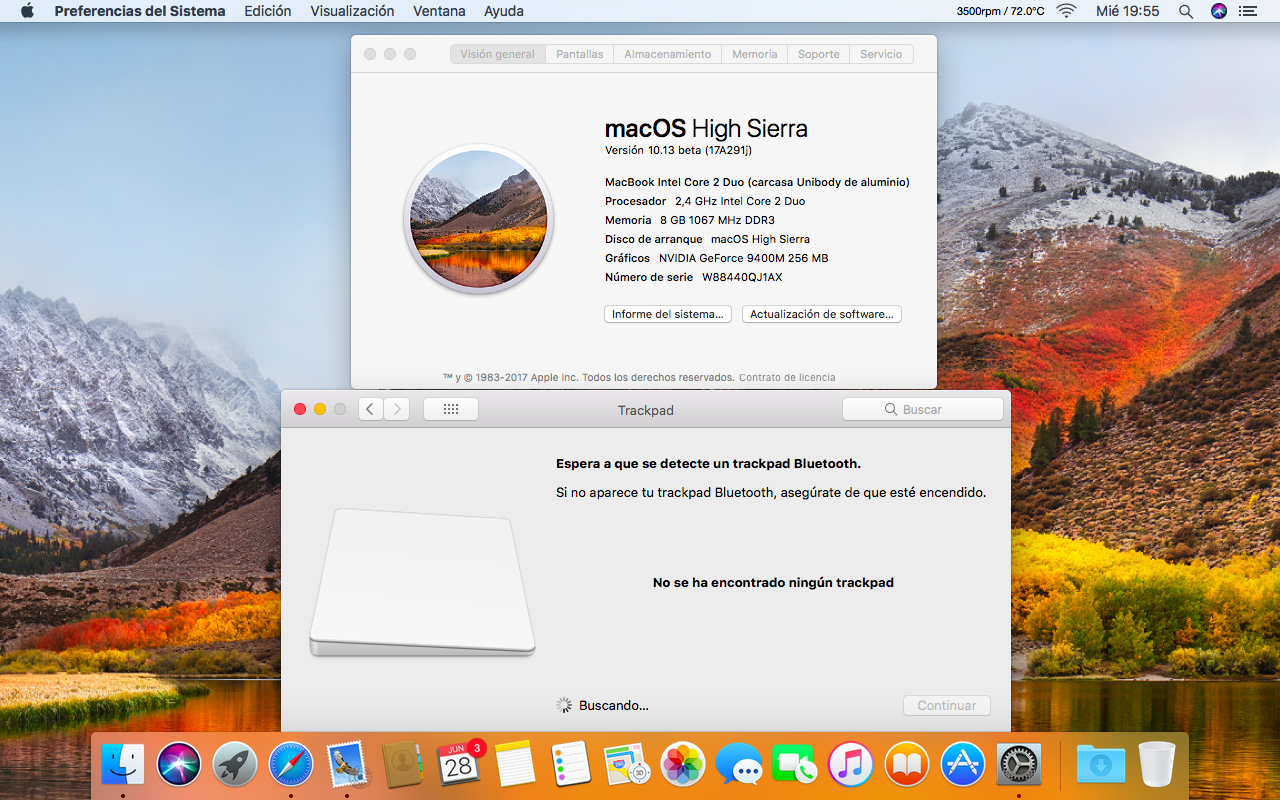
Task: Open Reminders from the Dock
Action: [571, 765]
